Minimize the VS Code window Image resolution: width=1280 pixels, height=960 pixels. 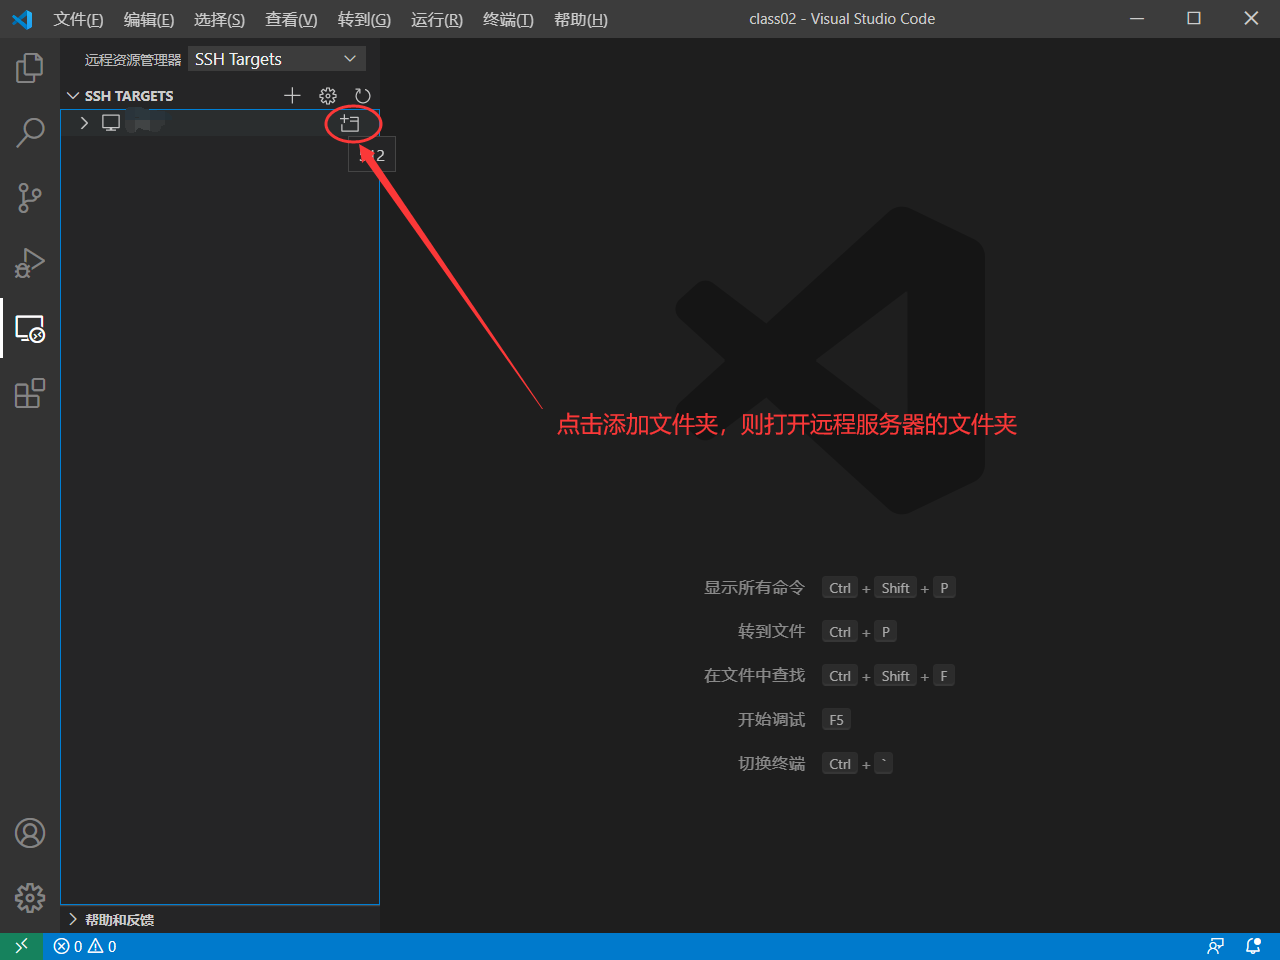click(1137, 19)
